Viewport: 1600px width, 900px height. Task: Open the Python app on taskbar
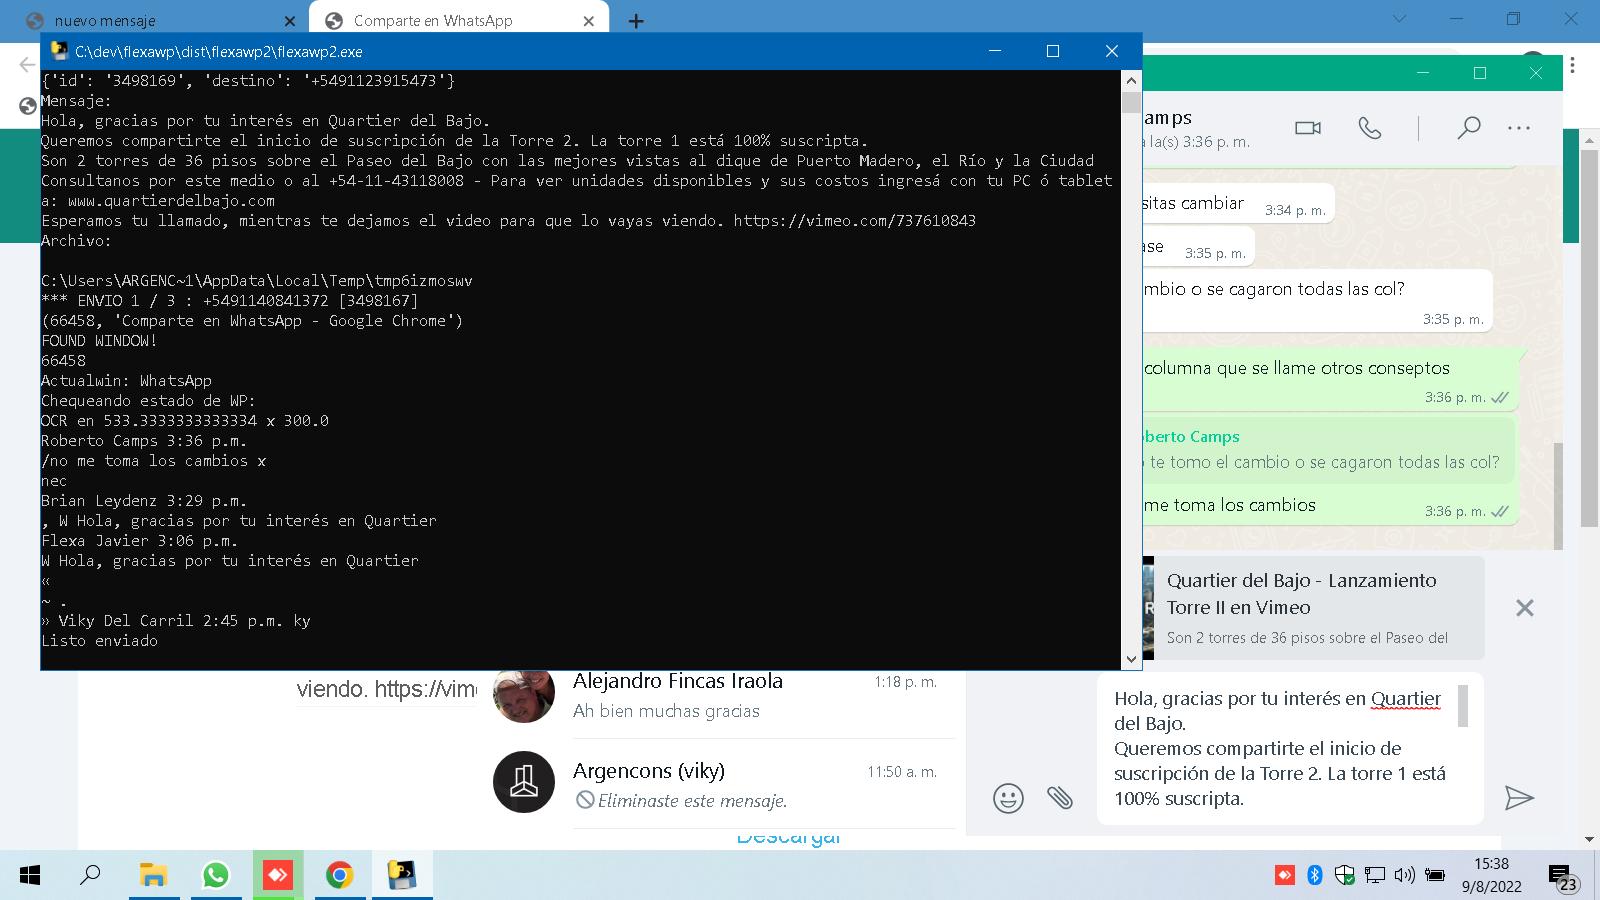tap(402, 876)
